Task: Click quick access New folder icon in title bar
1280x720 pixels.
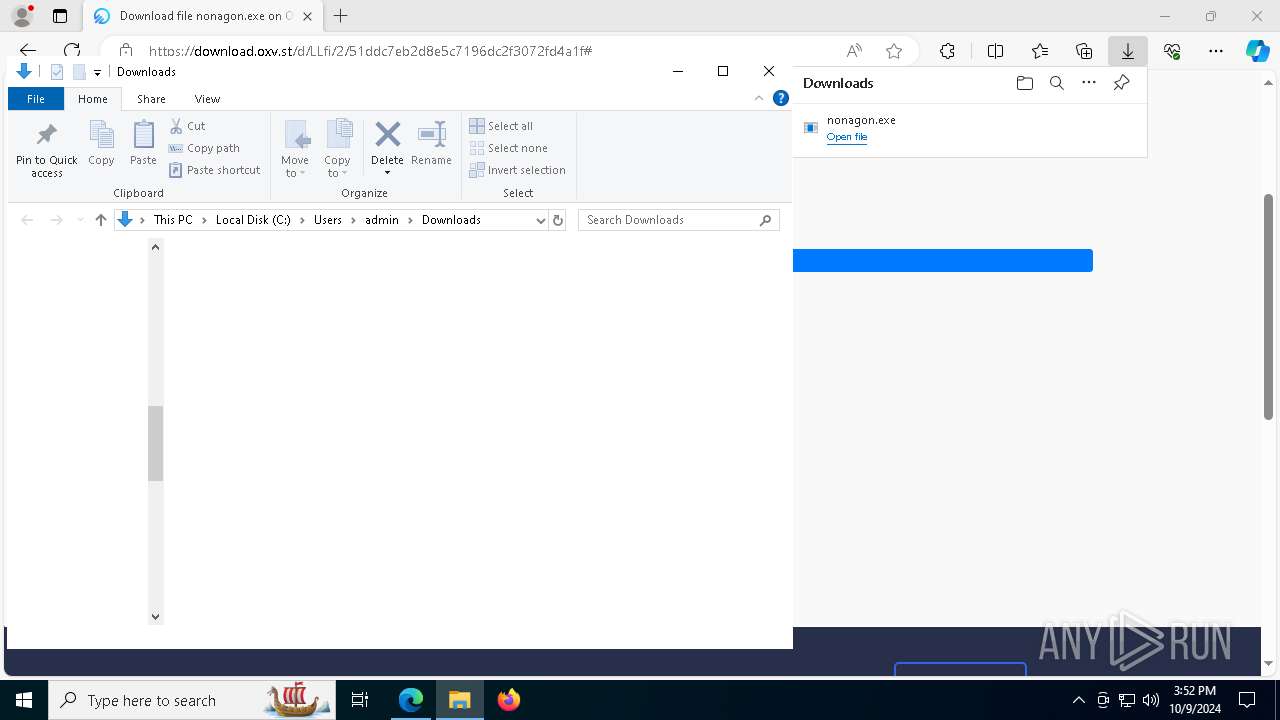Action: [x=79, y=72]
